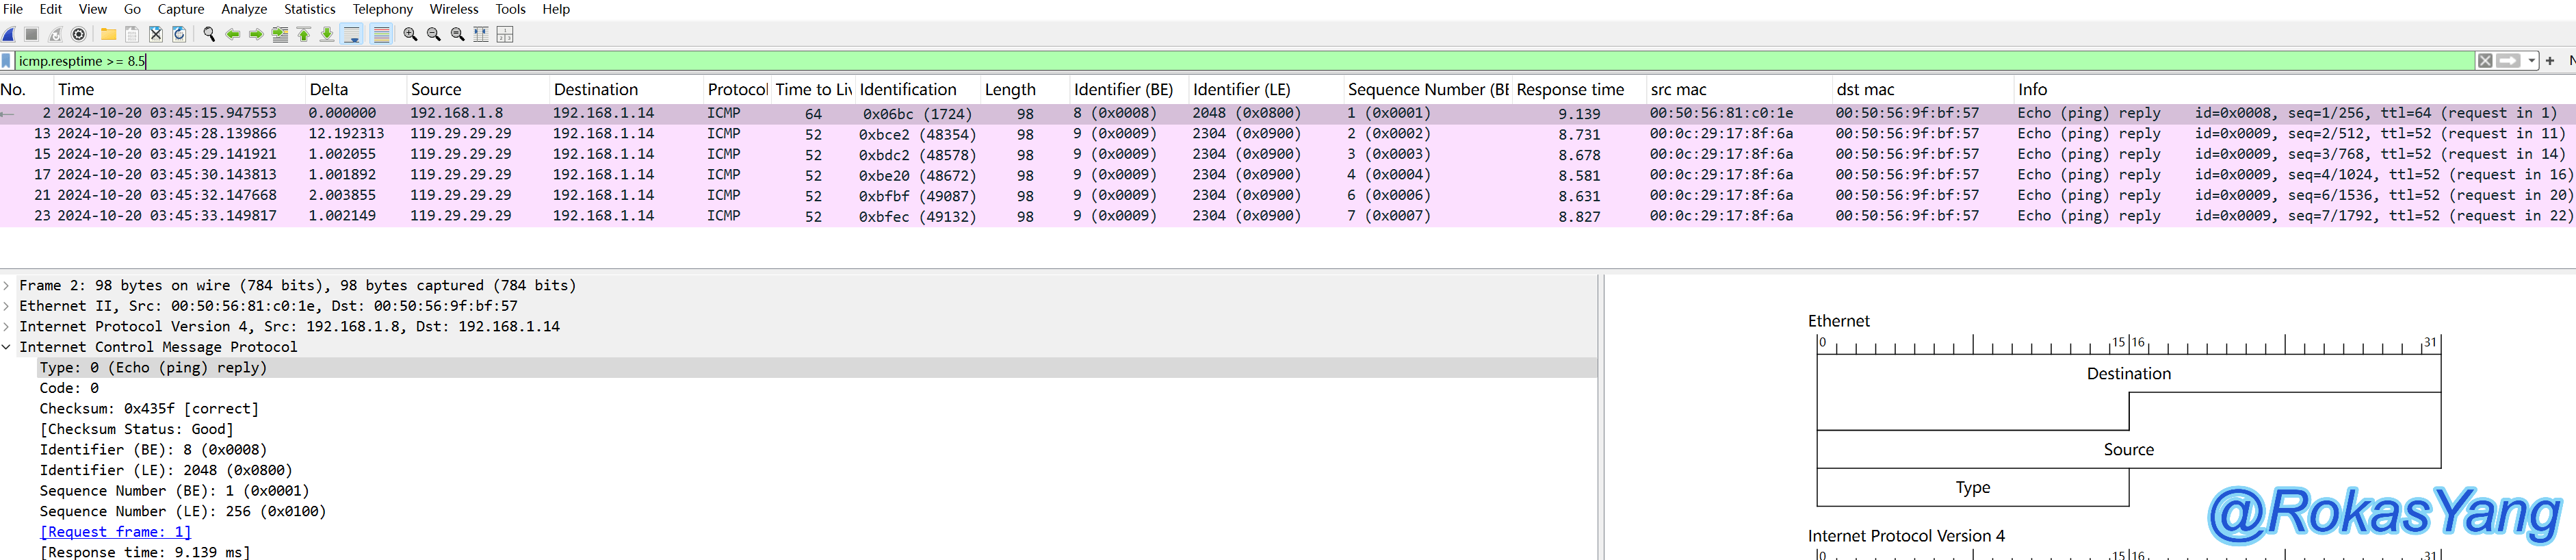This screenshot has height=560, width=2576.
Task: Click the Zoom In magnifier icon
Action: point(410,34)
